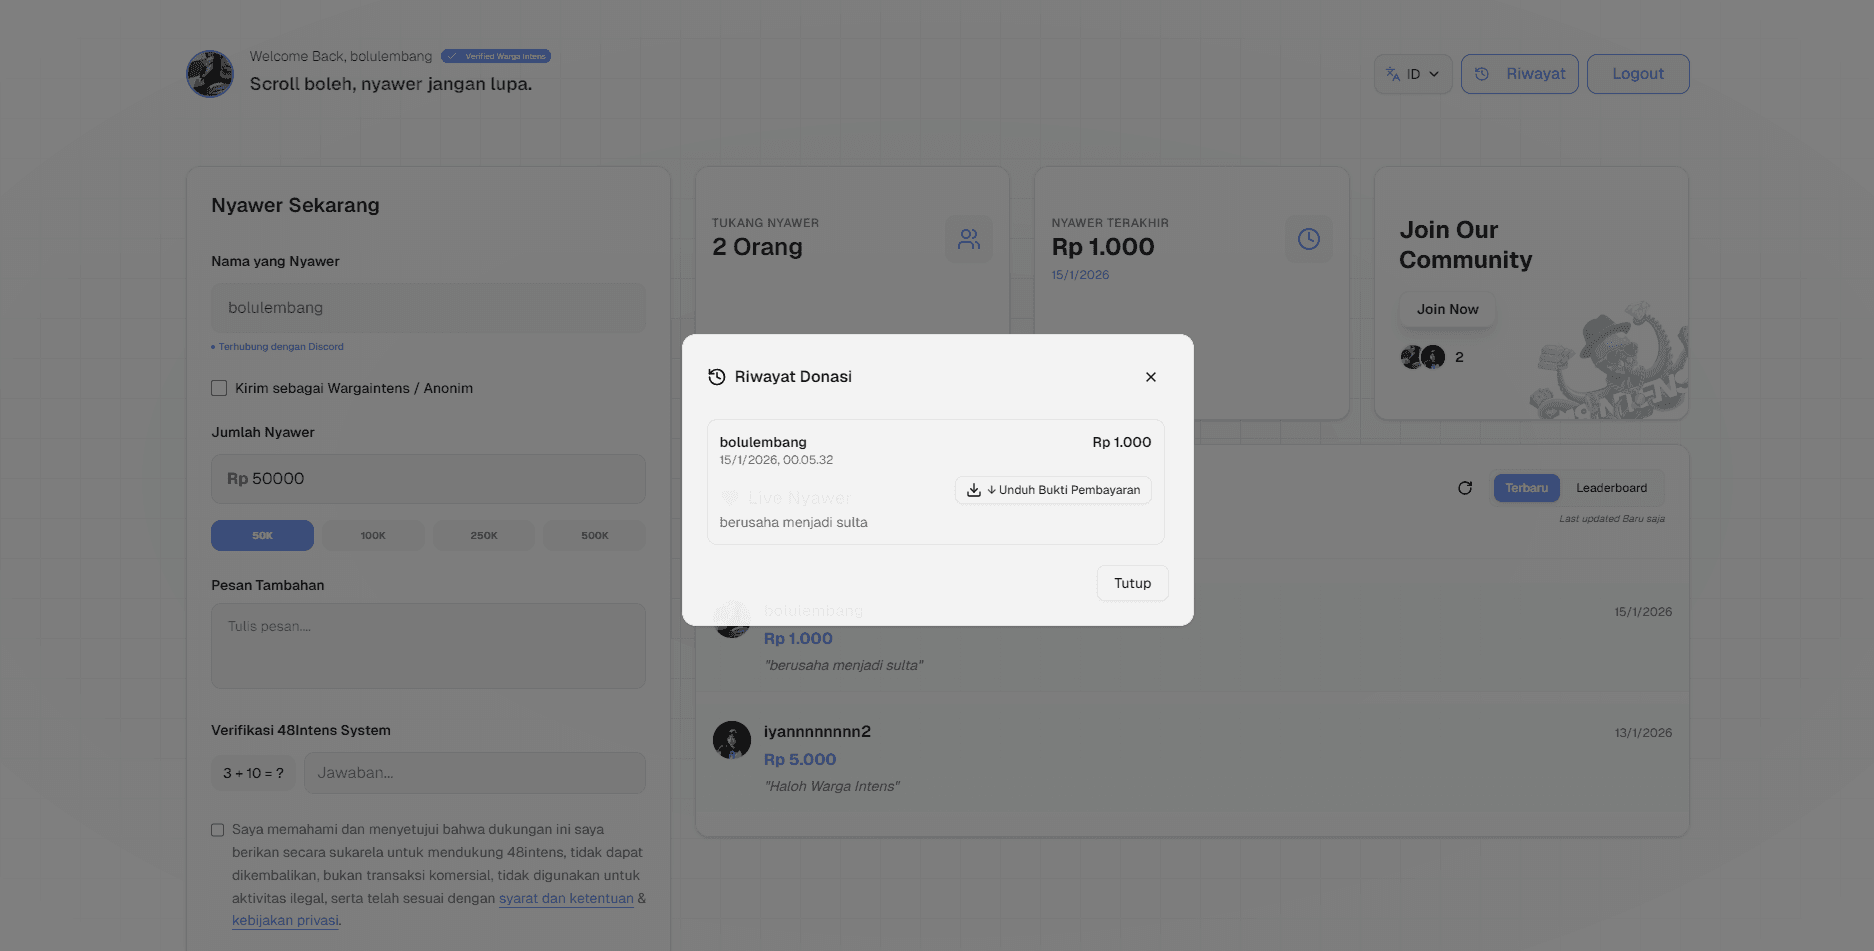The image size is (1874, 951).
Task: Click the Tukang Nyawer people icon
Action: point(968,239)
